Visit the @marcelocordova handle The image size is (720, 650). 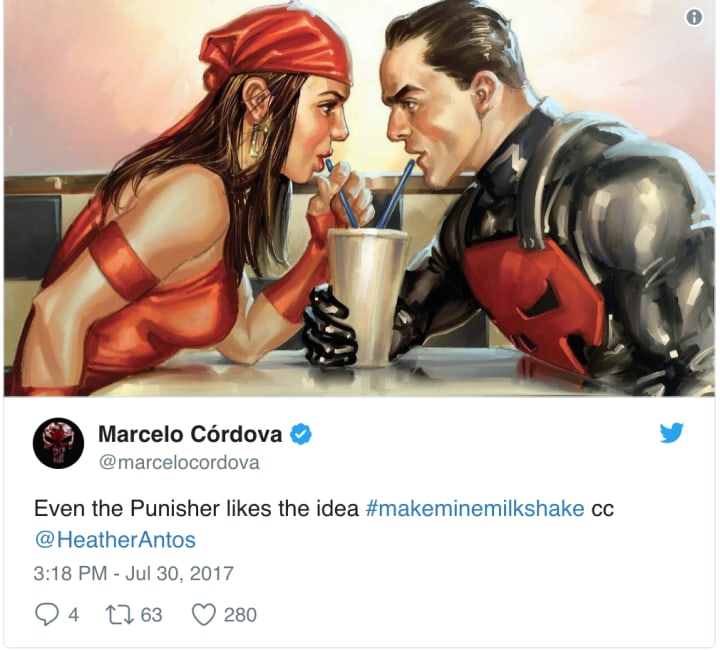(179, 462)
